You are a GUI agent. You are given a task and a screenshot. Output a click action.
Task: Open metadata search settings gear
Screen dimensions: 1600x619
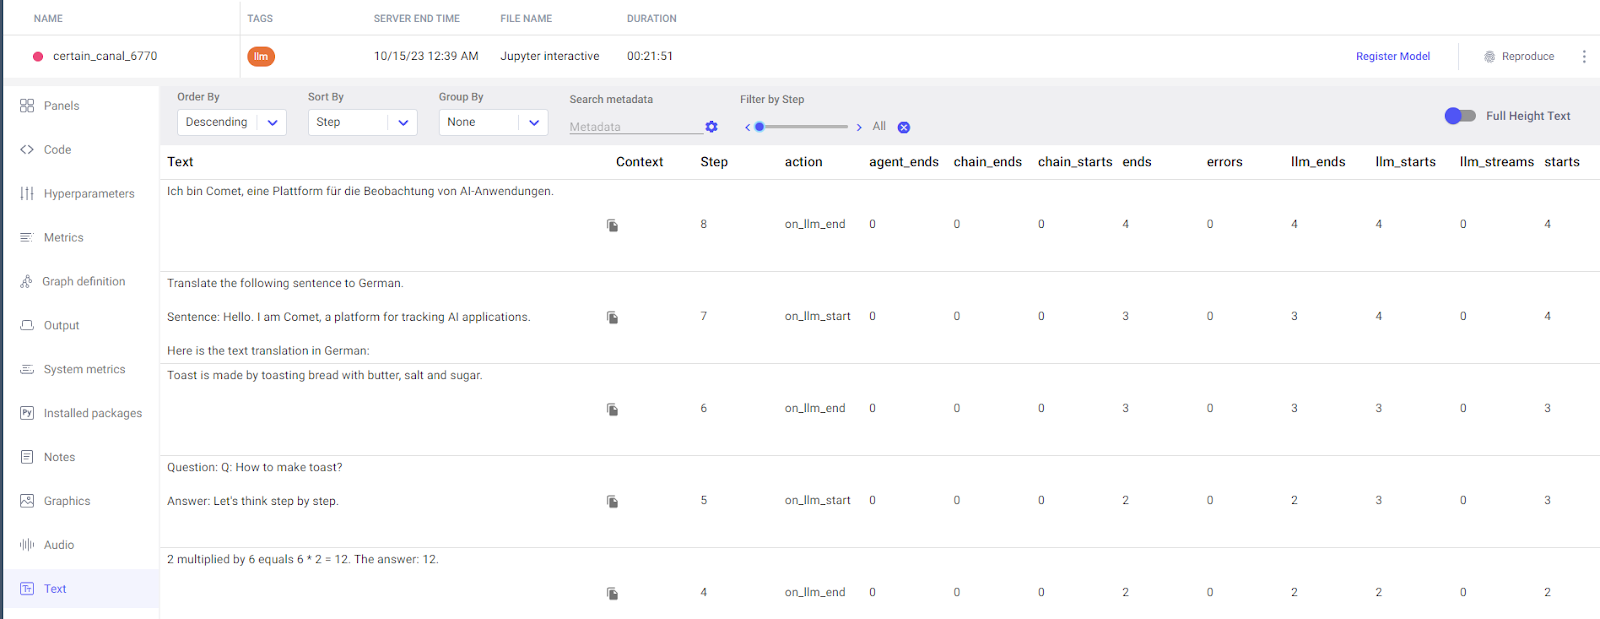[x=711, y=127]
